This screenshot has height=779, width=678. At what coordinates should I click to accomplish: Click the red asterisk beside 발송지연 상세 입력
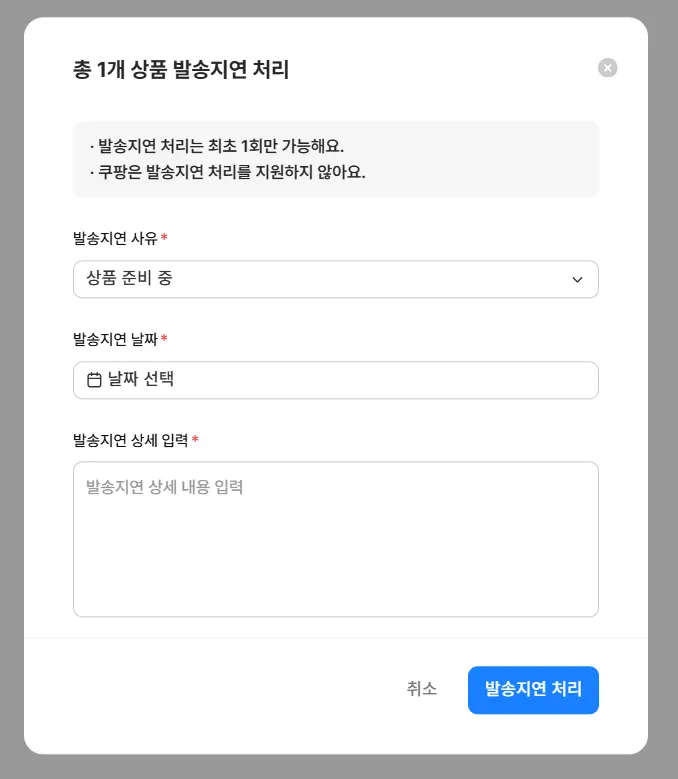[x=195, y=440]
